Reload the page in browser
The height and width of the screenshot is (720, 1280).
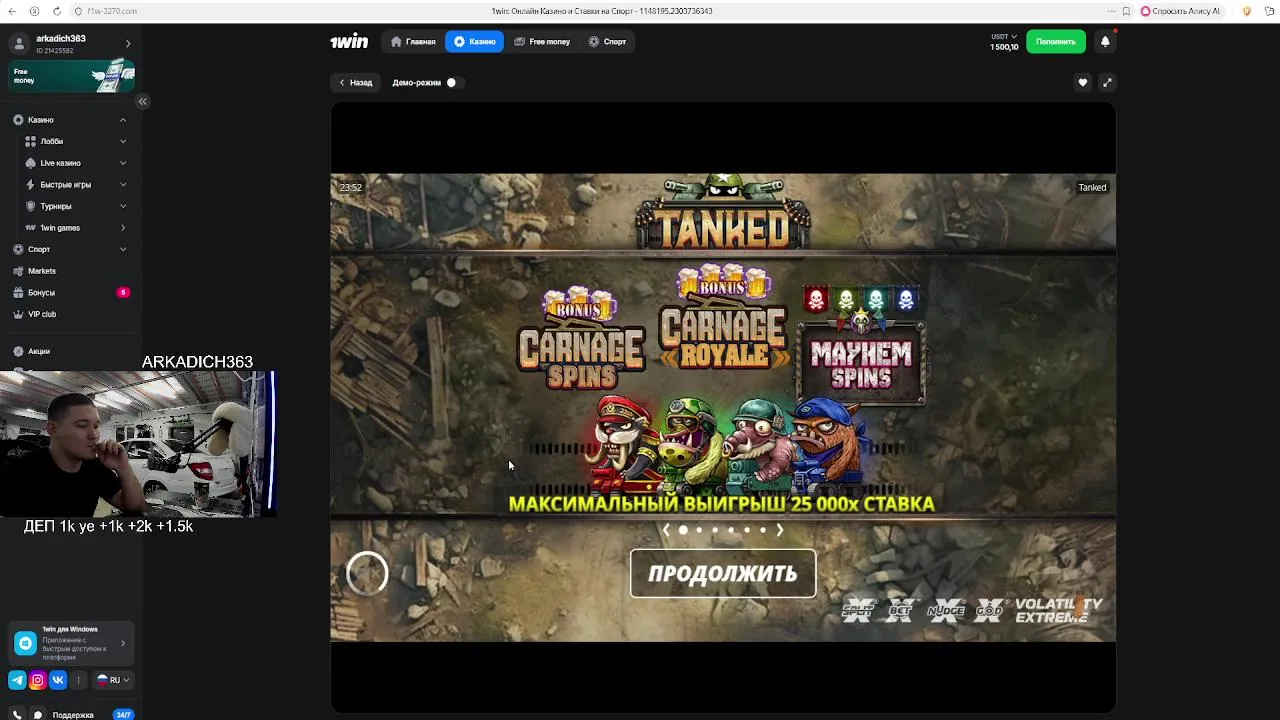[x=55, y=11]
